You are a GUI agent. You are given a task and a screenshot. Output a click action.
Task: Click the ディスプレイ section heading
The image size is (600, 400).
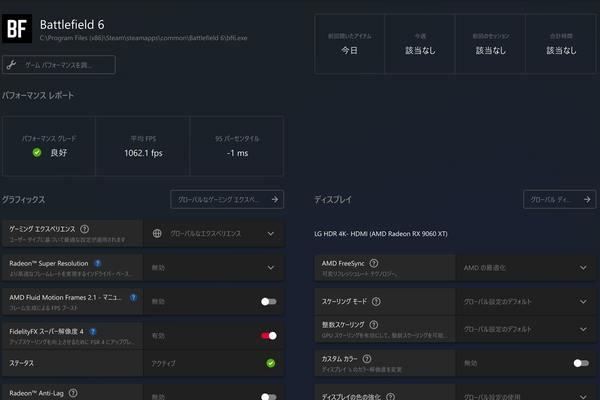tap(333, 199)
